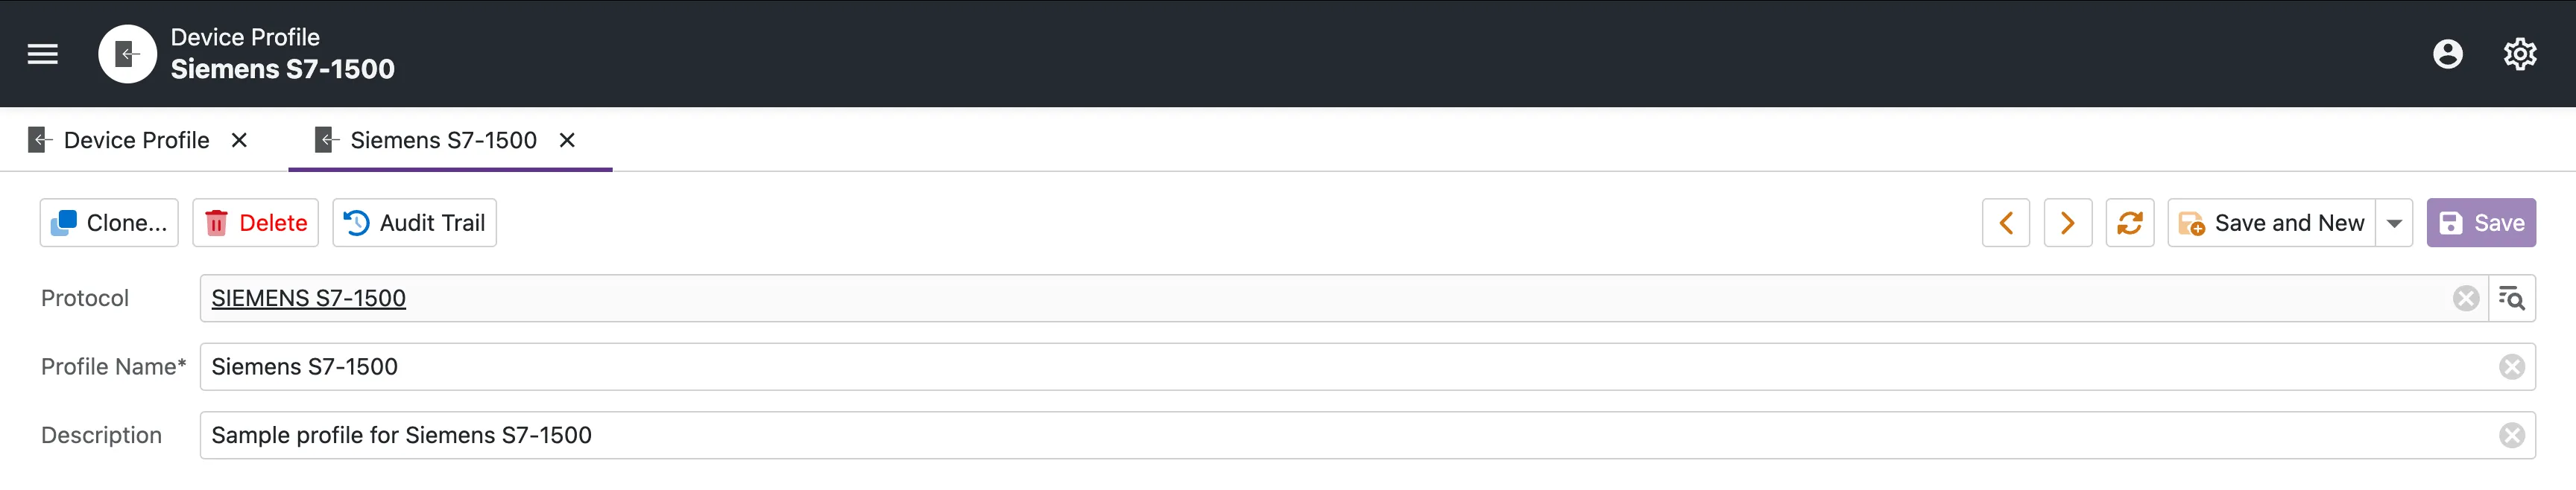Click into the Profile Name input field
The height and width of the screenshot is (490, 2576).
(1300, 367)
